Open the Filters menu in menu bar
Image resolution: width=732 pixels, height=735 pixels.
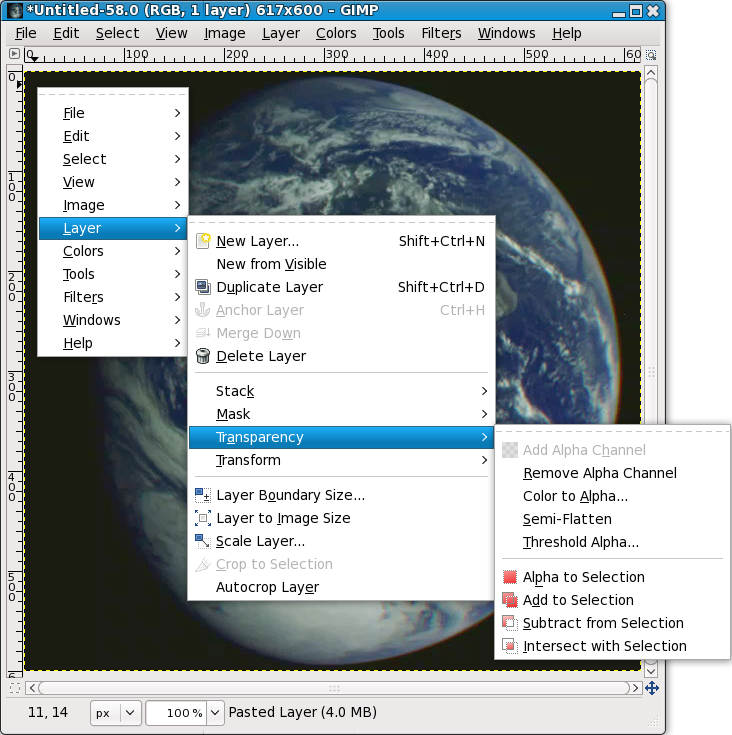point(441,33)
